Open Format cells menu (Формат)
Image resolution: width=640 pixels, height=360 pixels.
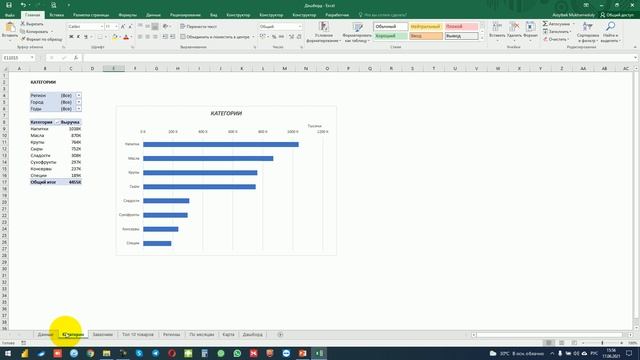tap(530, 32)
